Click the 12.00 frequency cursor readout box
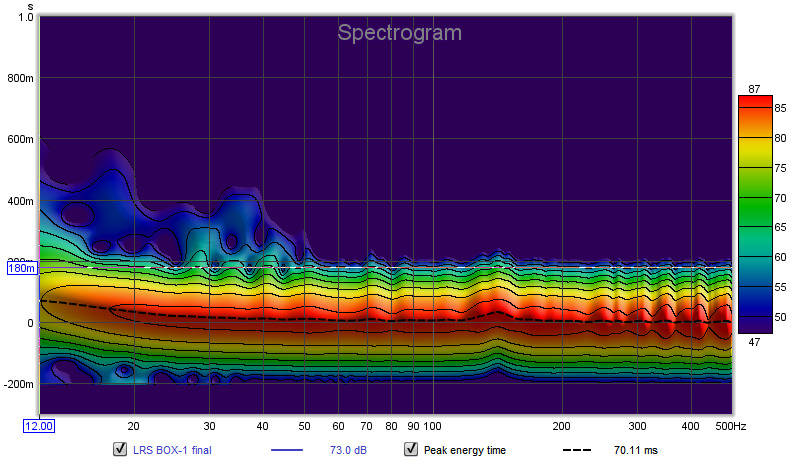Image resolution: width=800 pixels, height=464 pixels. point(38,426)
